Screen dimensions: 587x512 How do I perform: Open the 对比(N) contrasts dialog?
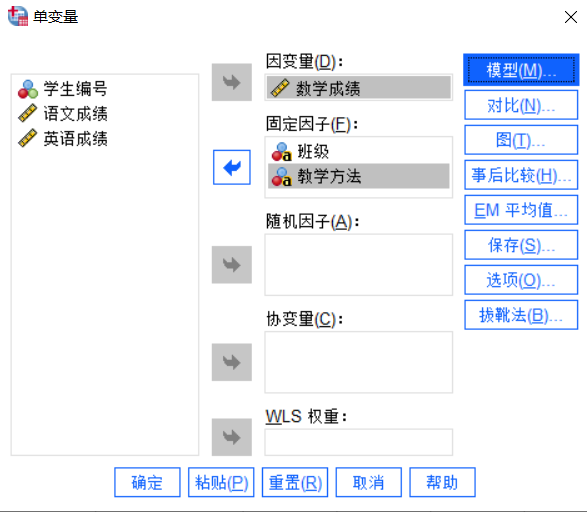[x=521, y=105]
